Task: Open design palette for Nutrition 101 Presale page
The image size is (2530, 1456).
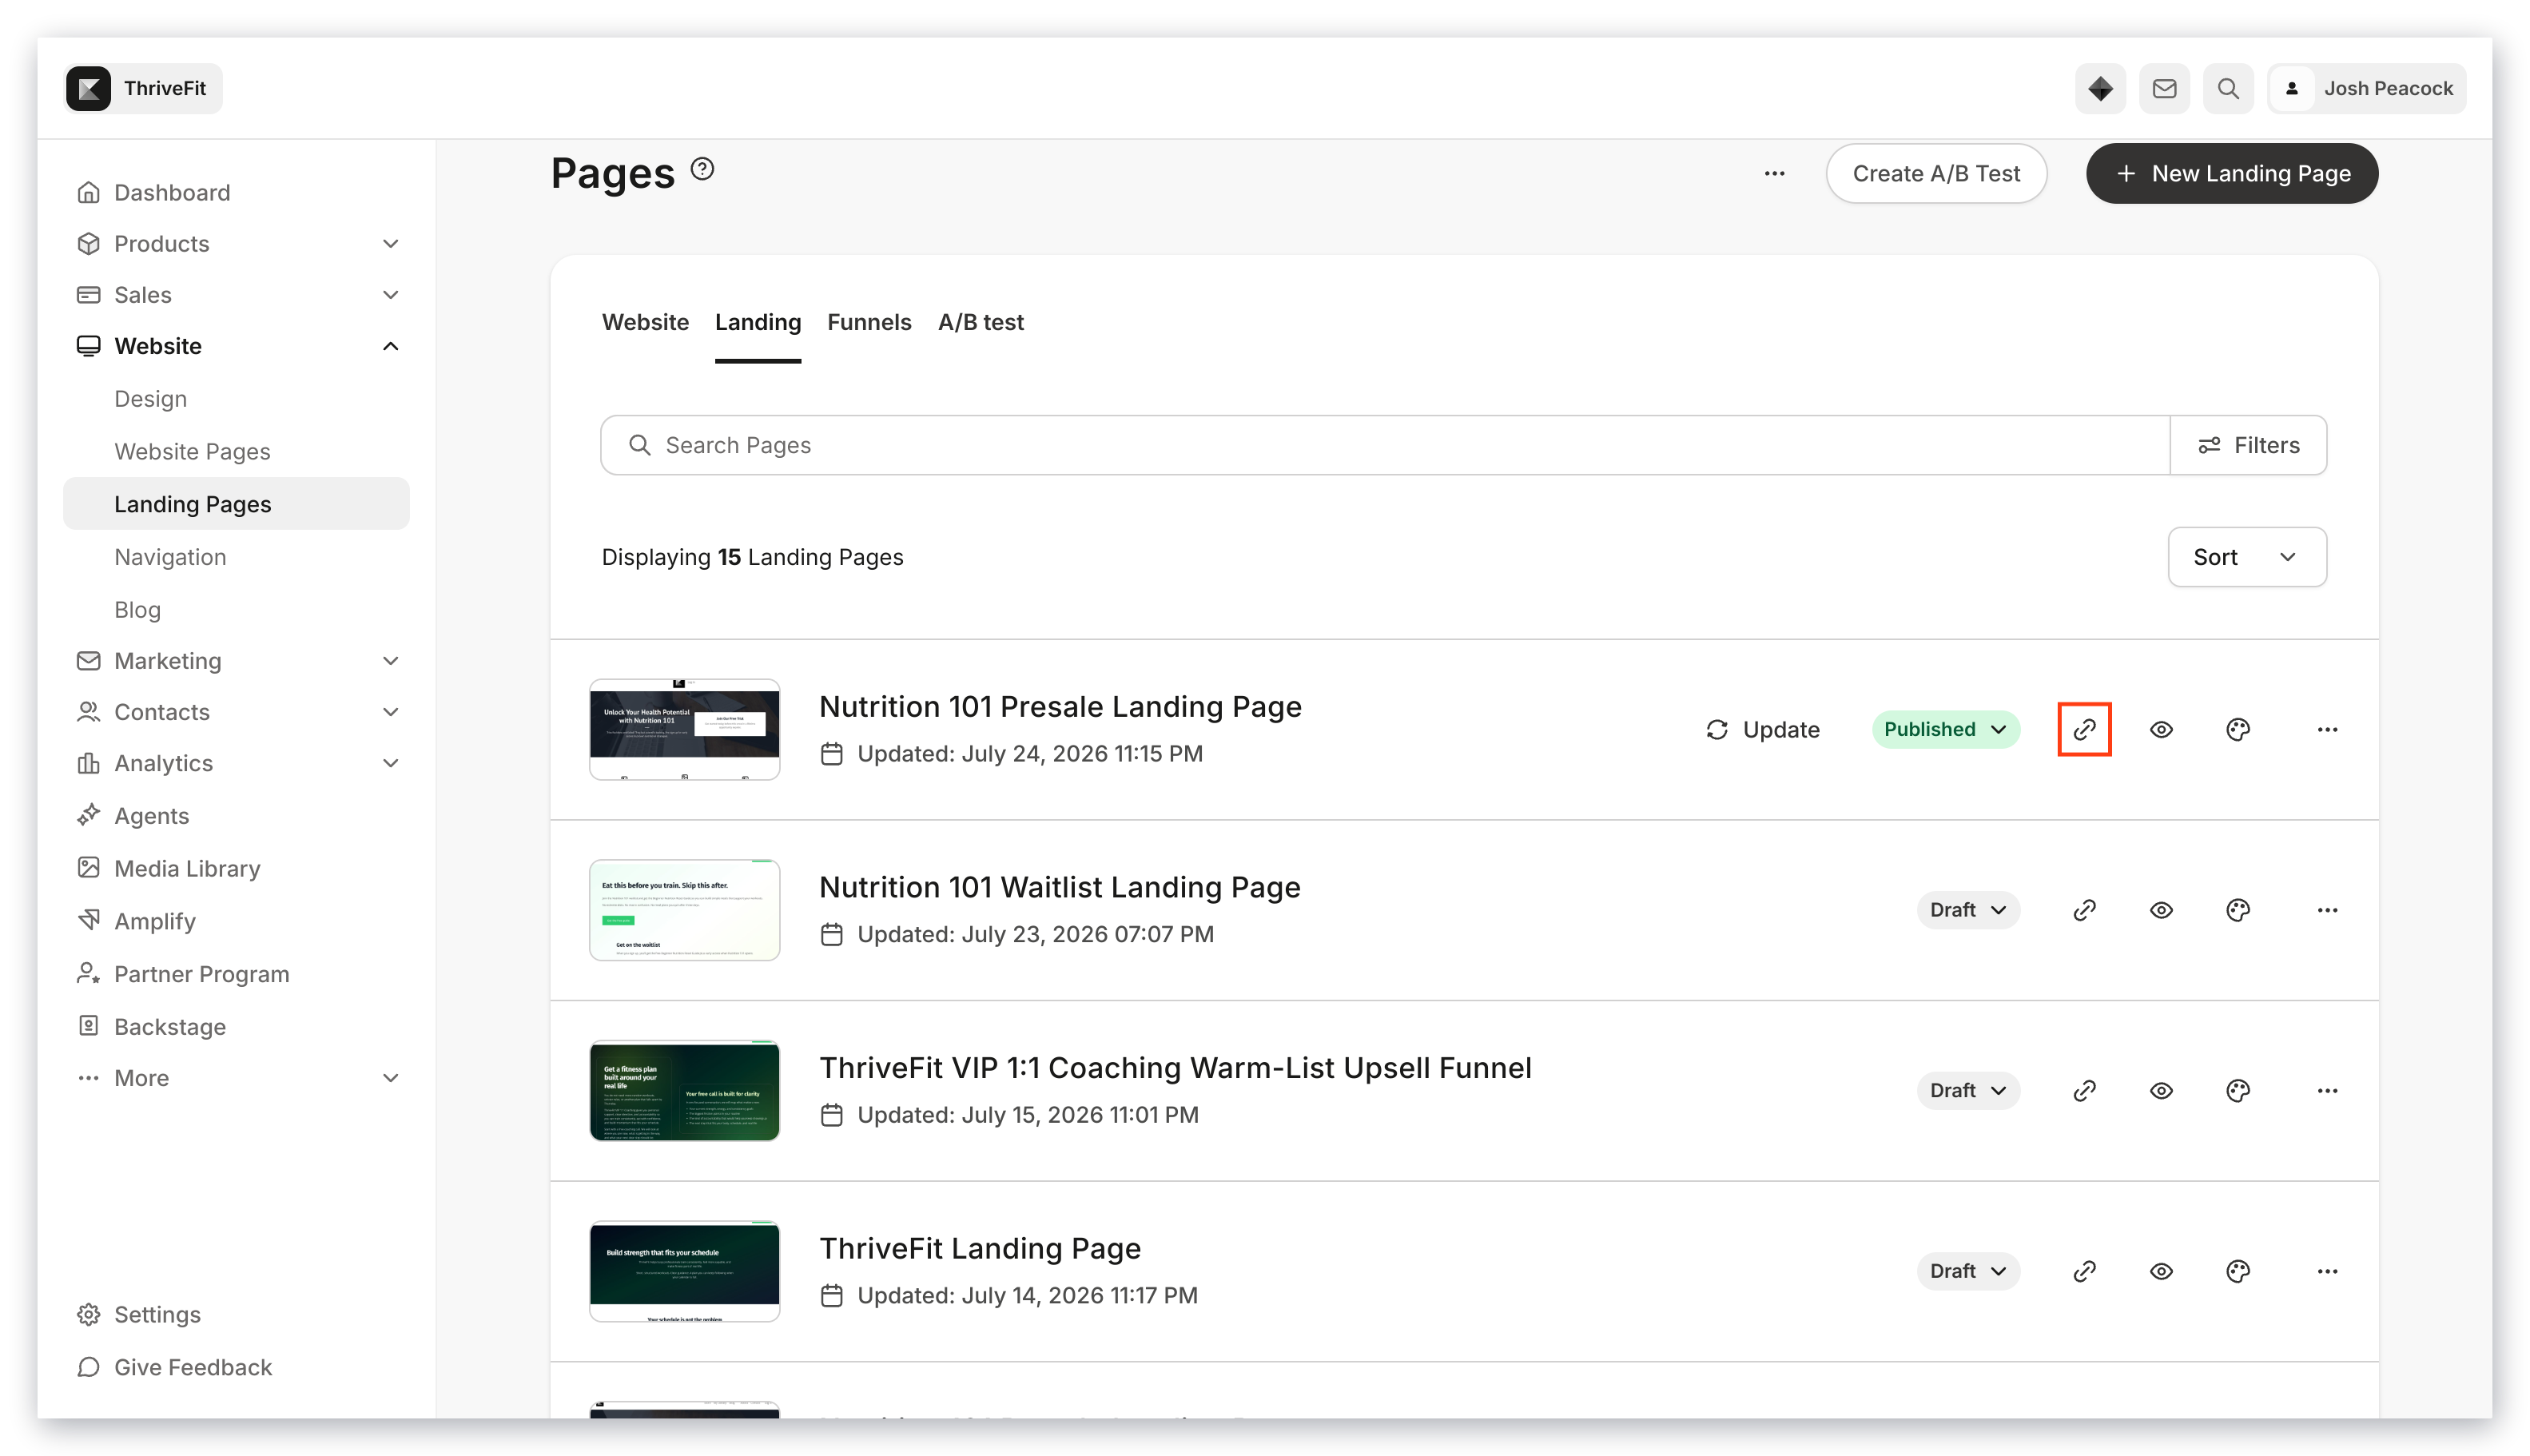Action: point(2237,729)
